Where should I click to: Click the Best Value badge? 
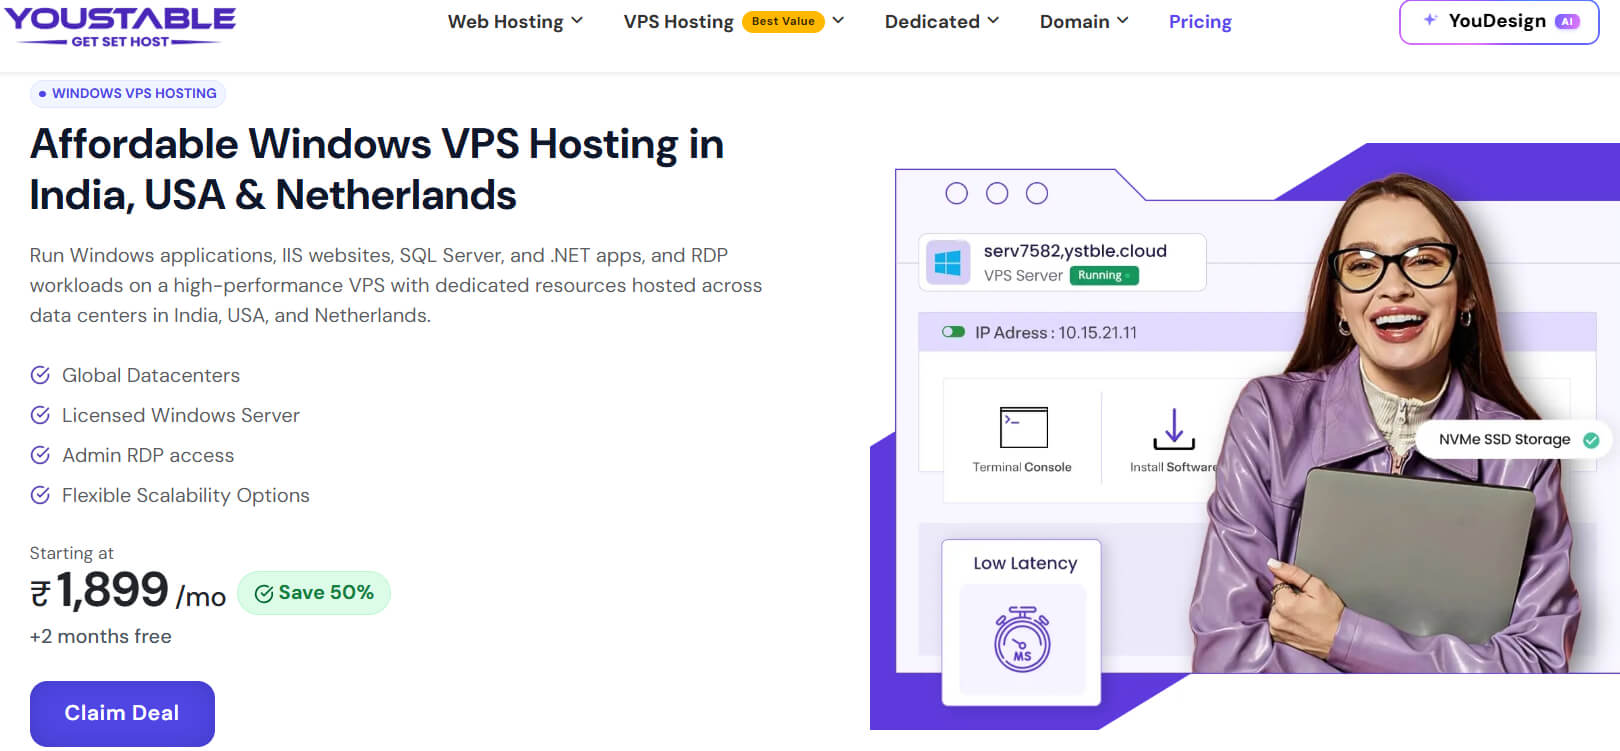783,21
